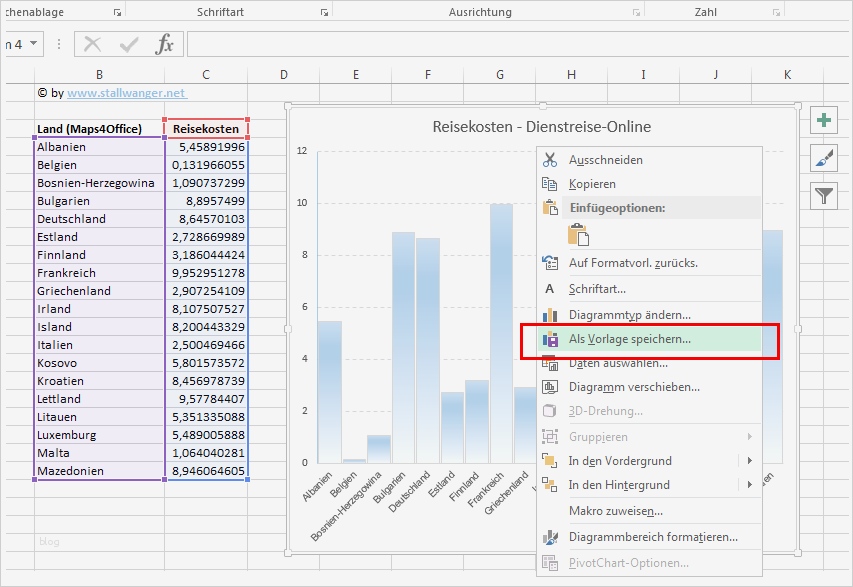The image size is (853, 587).
Task: Click the Reisekosten header cell
Action: pyautogui.click(x=206, y=129)
